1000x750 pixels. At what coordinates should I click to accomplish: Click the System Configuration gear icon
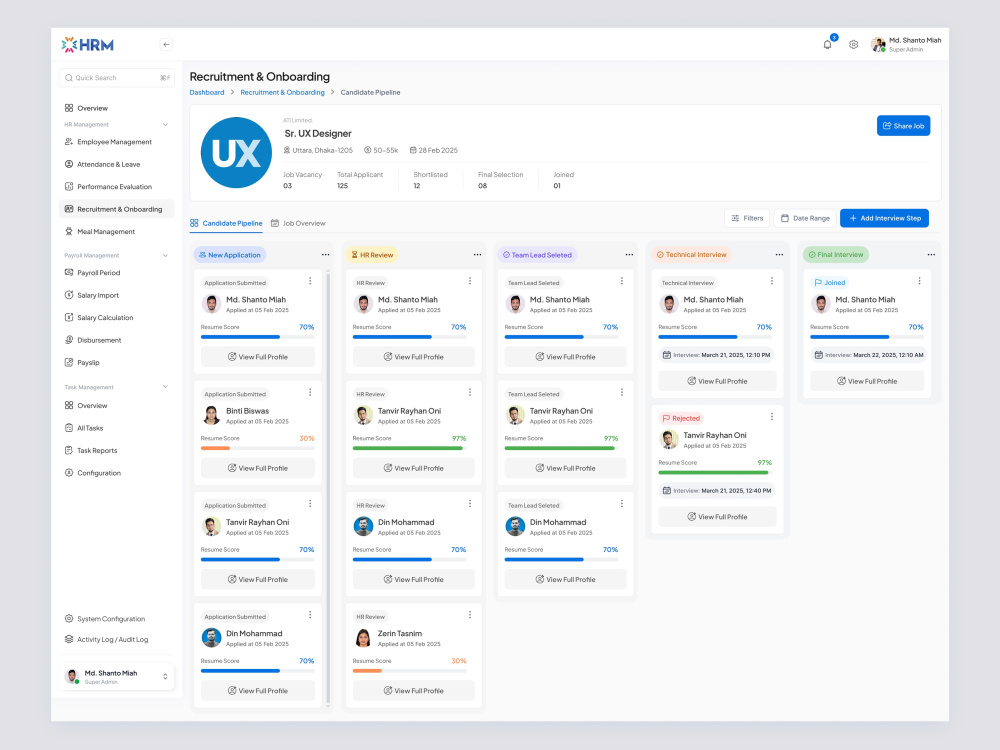coord(69,619)
